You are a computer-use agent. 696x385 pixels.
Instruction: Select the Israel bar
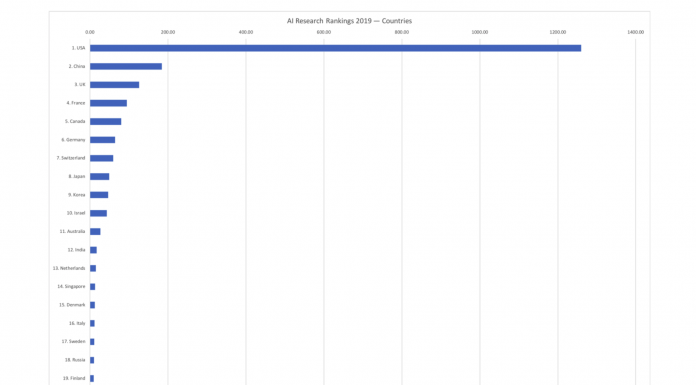click(99, 213)
